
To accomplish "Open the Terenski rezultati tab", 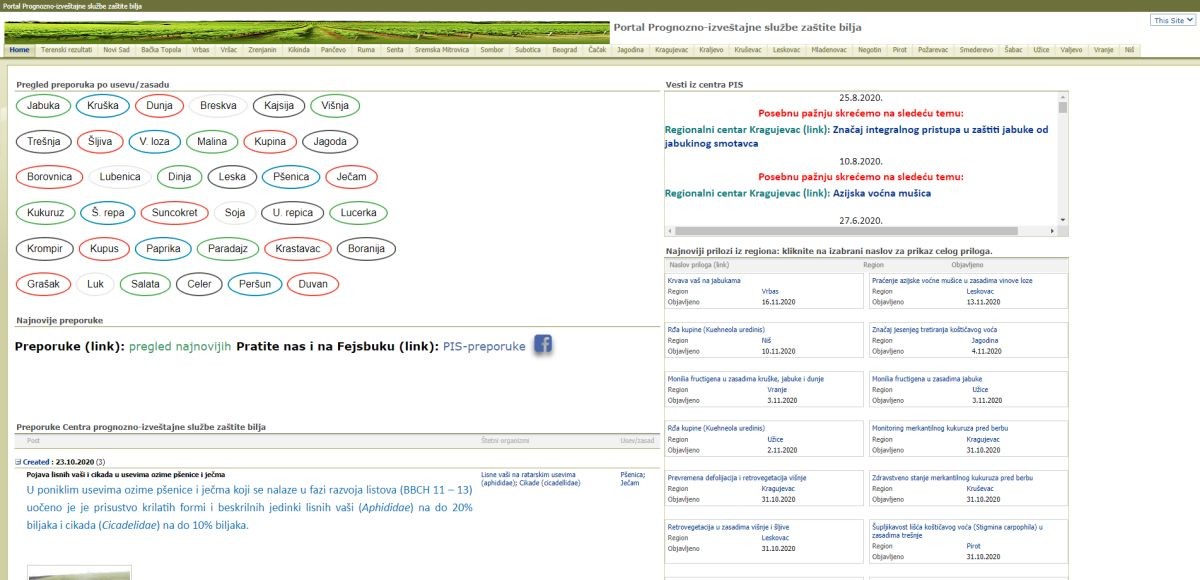I will coord(67,49).
